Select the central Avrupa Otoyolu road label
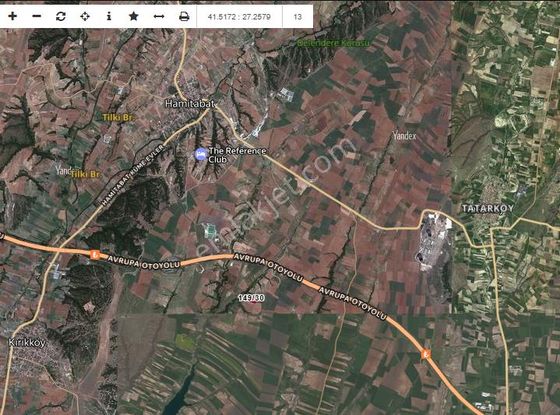The height and width of the screenshot is (415, 560). [269, 268]
